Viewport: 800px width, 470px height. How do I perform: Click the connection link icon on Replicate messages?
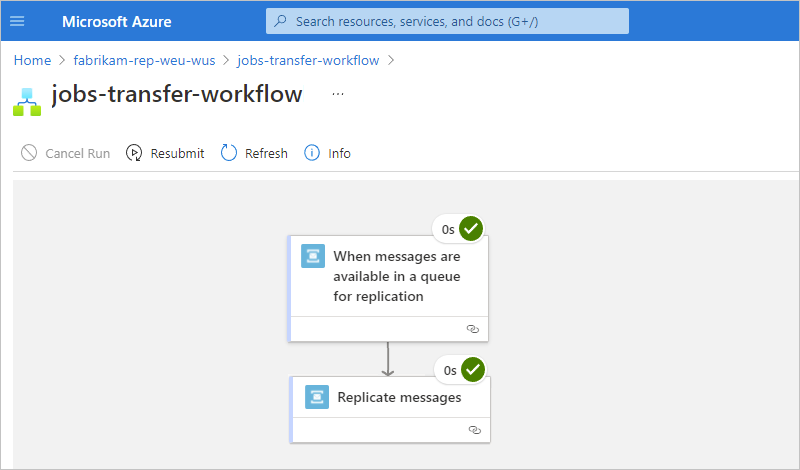pyautogui.click(x=474, y=430)
